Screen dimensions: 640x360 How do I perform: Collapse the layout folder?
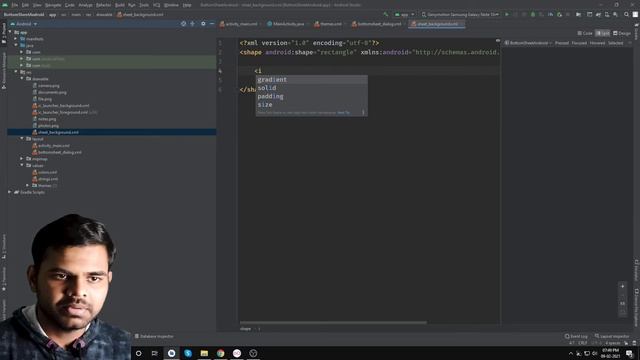(x=22, y=138)
